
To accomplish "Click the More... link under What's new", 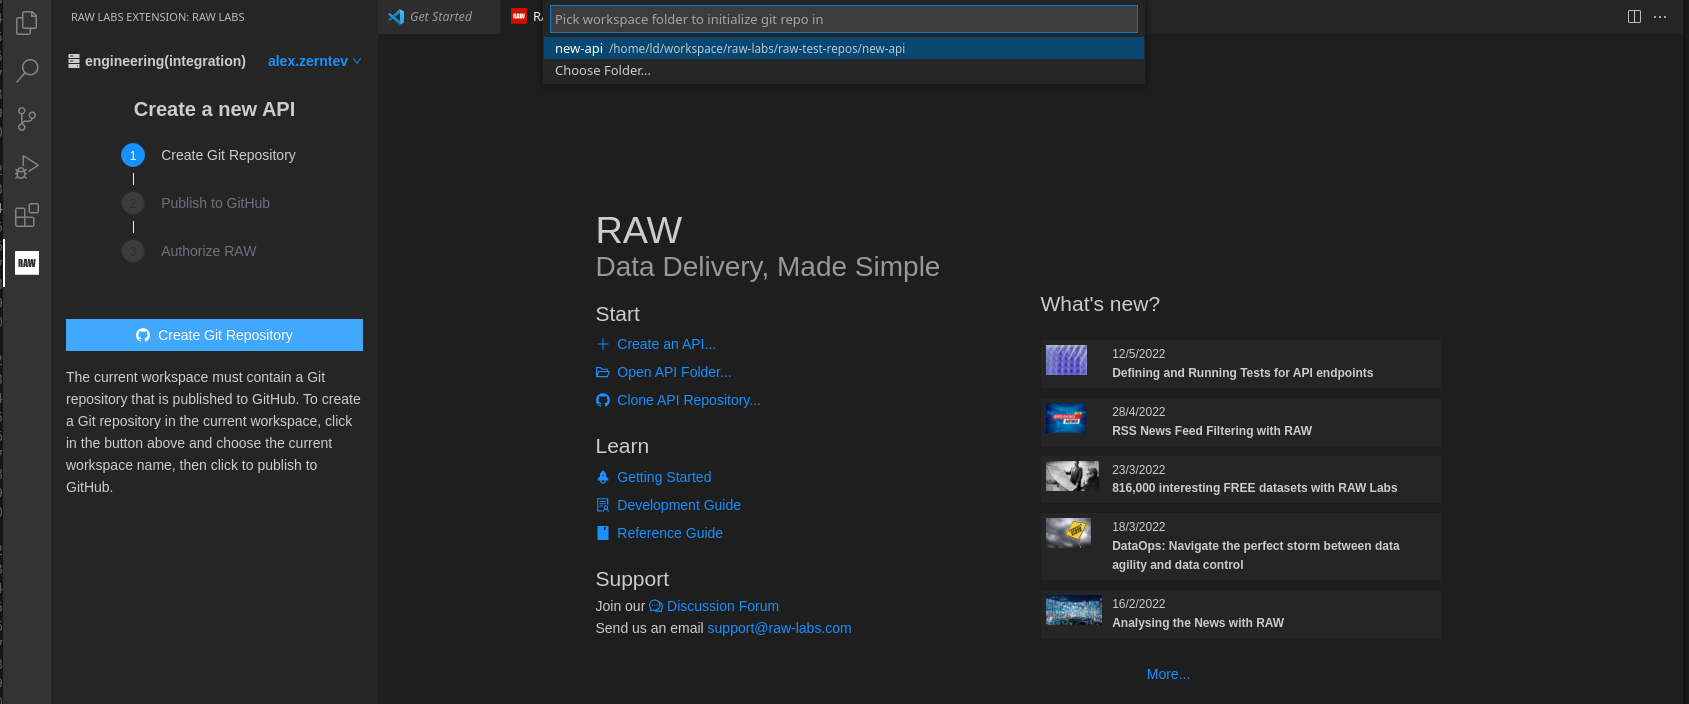I will coord(1168,674).
